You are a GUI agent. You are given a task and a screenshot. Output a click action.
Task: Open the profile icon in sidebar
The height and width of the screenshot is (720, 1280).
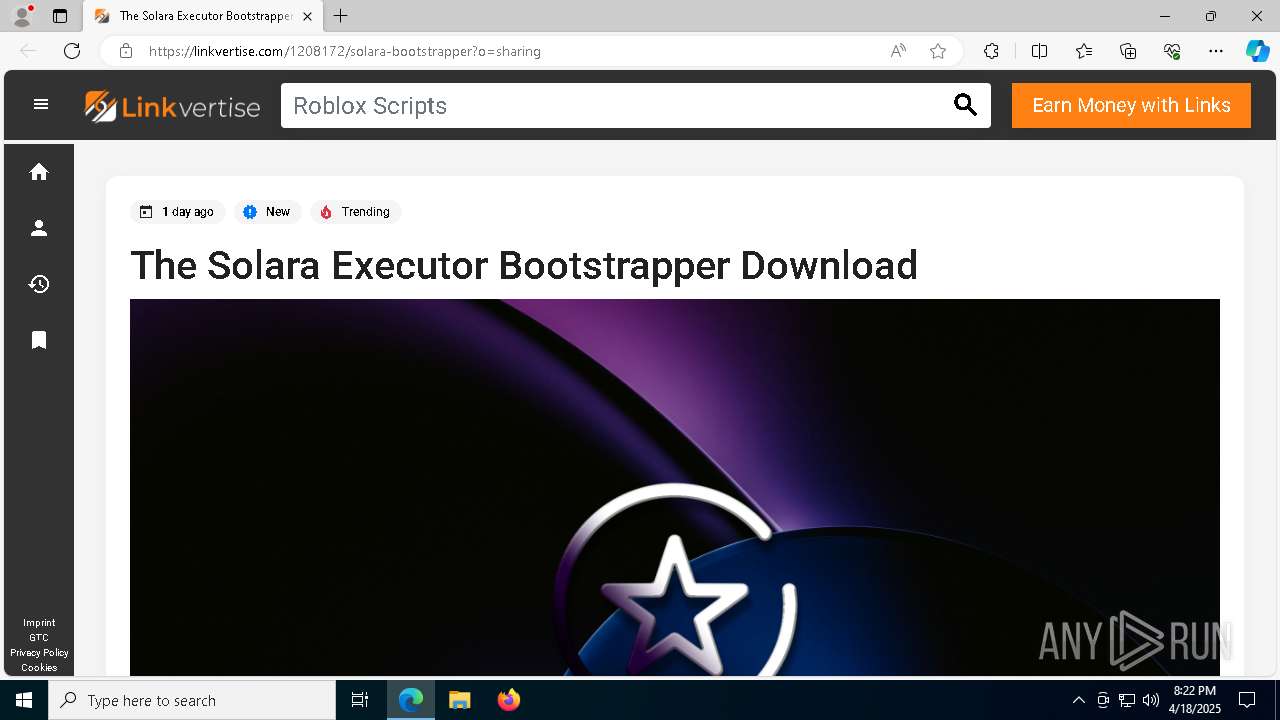point(39,228)
